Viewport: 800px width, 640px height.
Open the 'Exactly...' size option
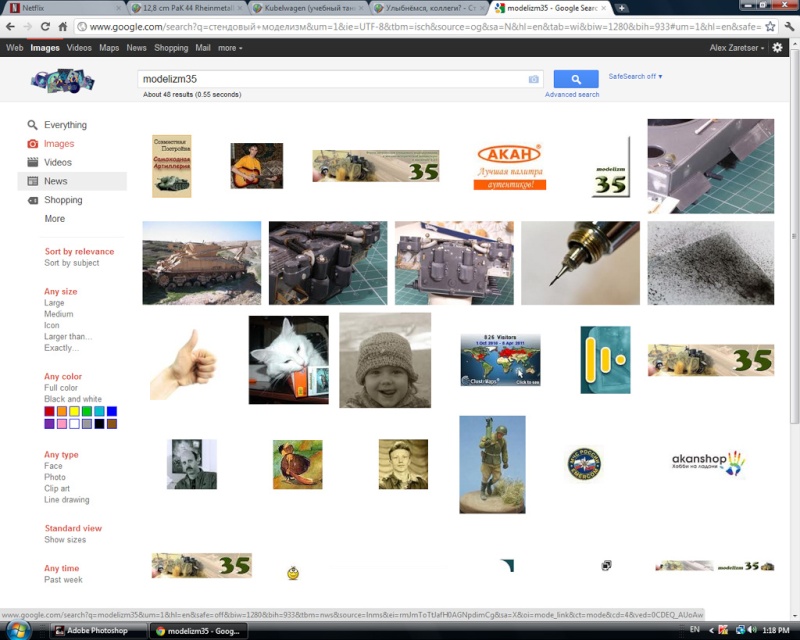click(x=61, y=348)
